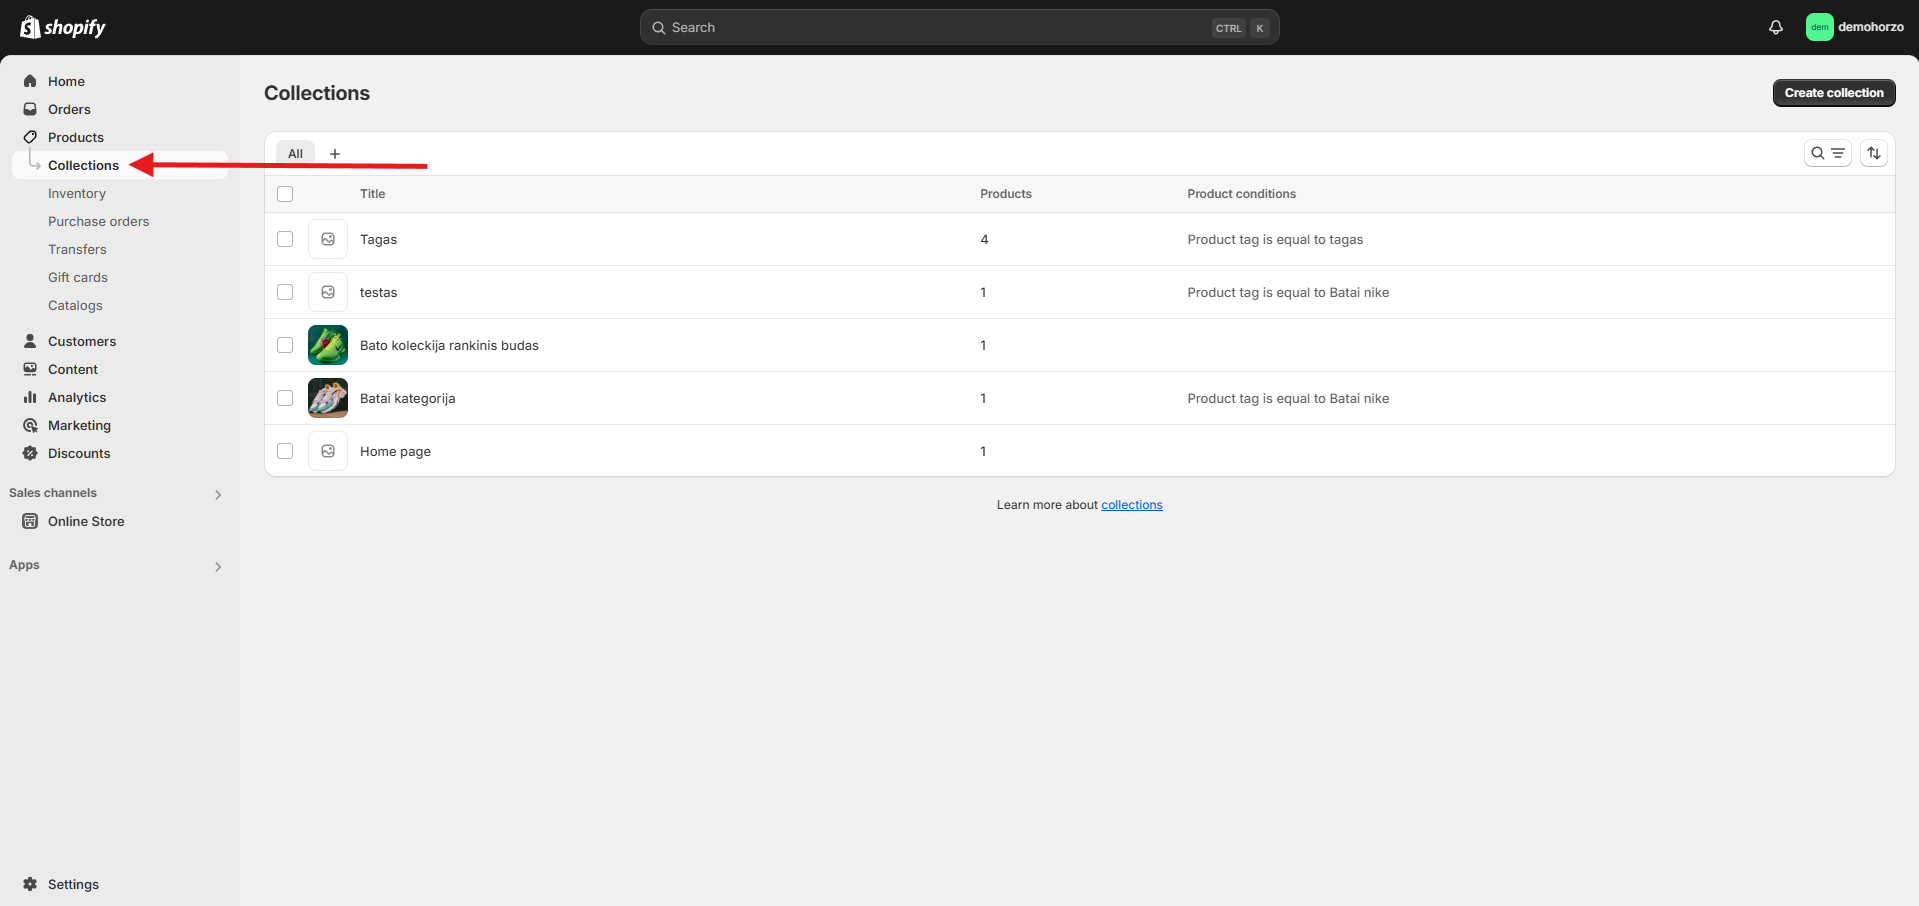1919x906 pixels.
Task: Open search and filter collections icon
Action: pos(1827,153)
